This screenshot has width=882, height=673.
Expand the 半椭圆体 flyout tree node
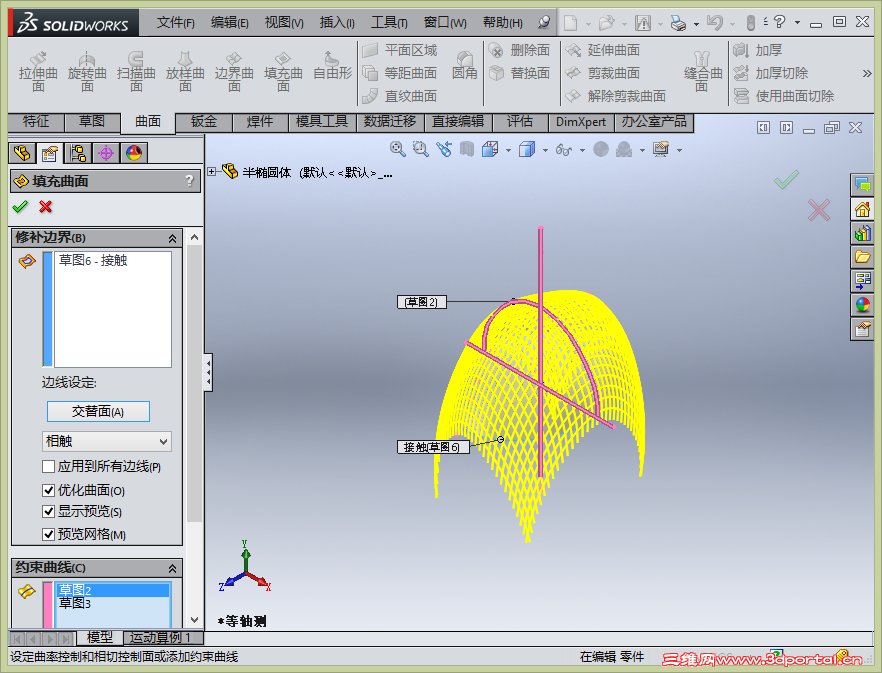(212, 172)
